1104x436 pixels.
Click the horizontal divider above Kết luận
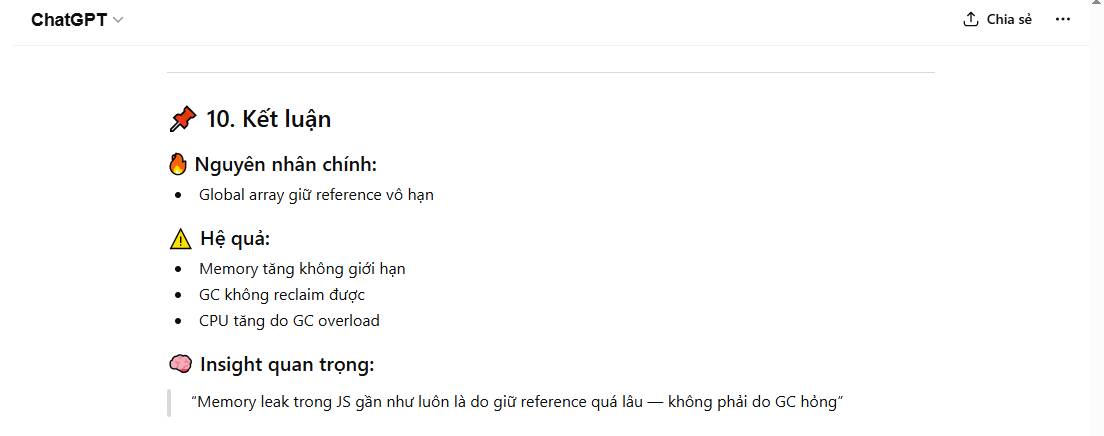coord(550,72)
